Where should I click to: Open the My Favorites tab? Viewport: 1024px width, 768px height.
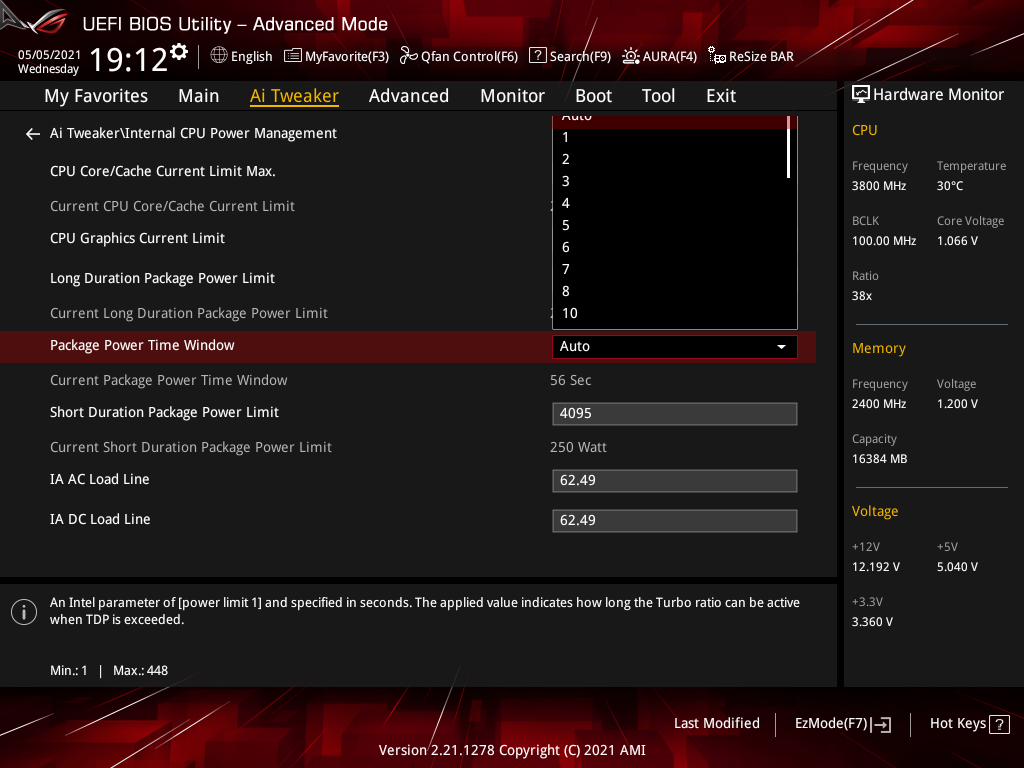pos(96,96)
